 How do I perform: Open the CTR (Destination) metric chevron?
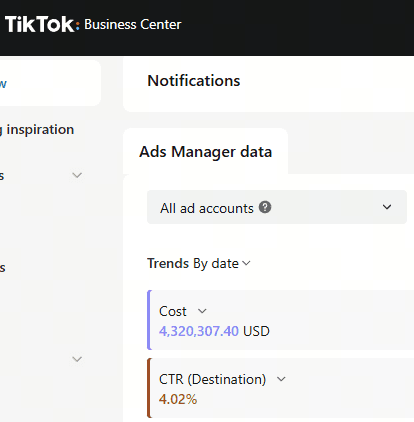(281, 379)
